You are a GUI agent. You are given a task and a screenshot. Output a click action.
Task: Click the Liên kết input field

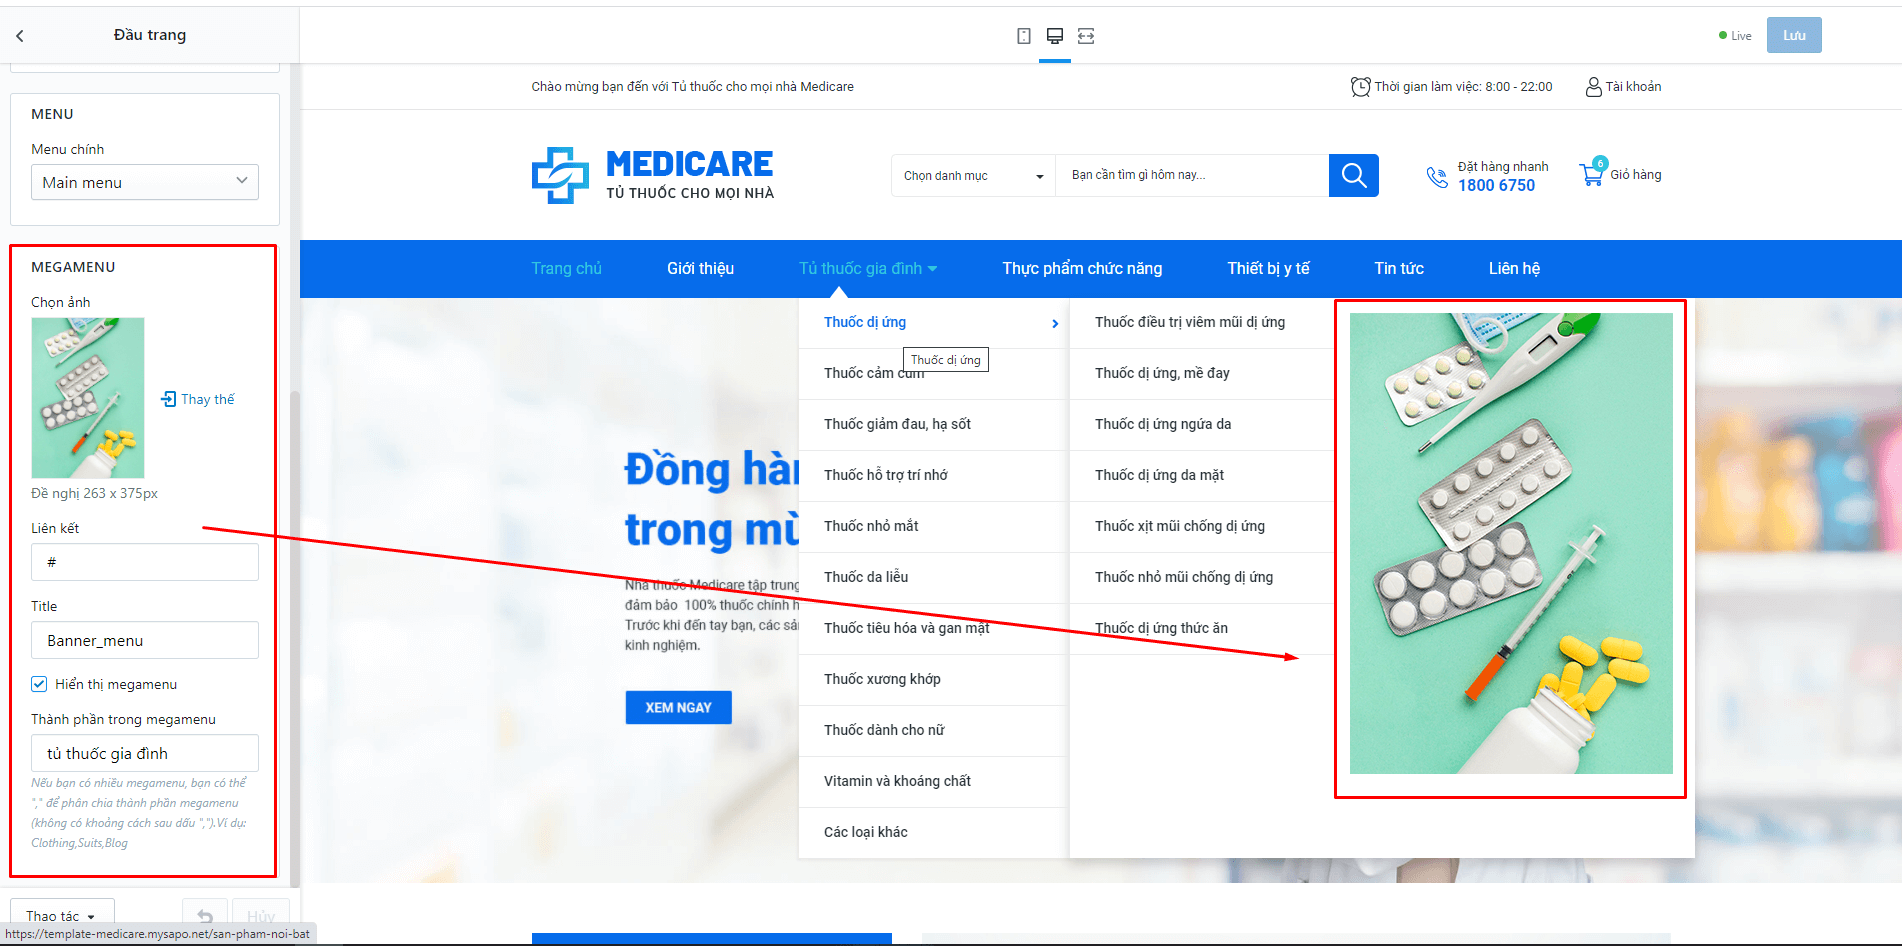click(x=145, y=562)
